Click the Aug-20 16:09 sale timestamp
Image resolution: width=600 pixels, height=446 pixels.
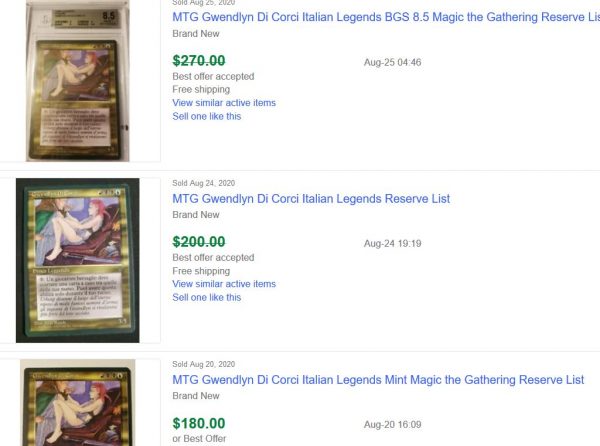click(x=393, y=424)
